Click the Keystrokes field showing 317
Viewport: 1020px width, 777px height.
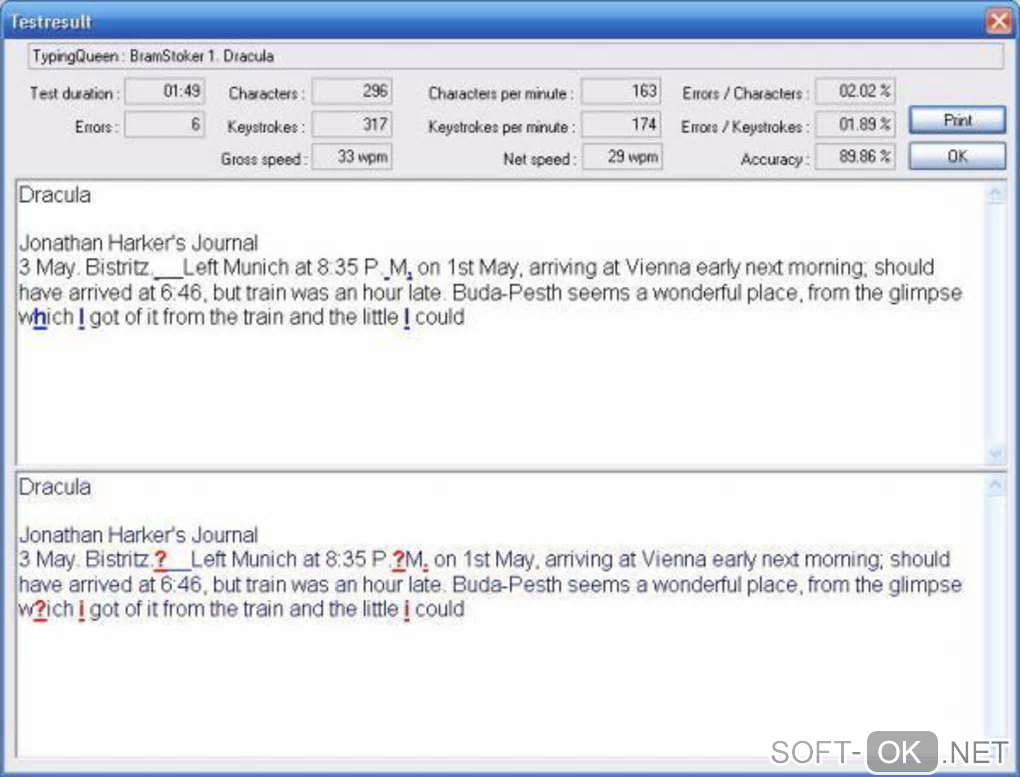pos(352,124)
